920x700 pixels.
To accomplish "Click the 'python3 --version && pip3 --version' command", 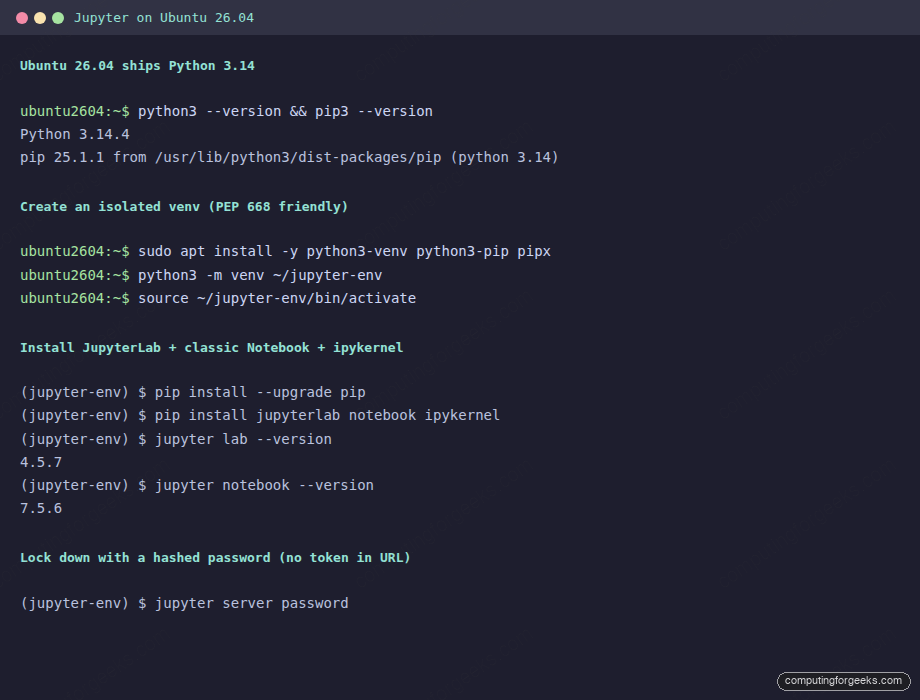I will (x=285, y=111).
